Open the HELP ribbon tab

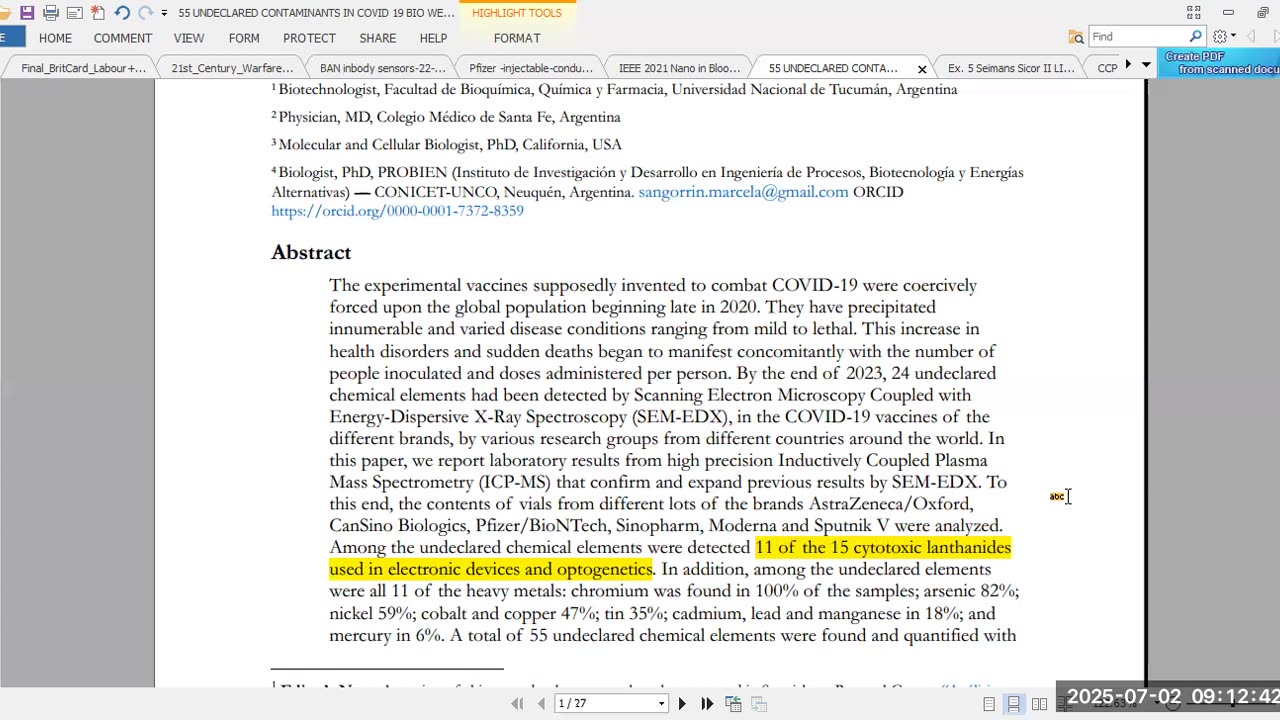[433, 38]
